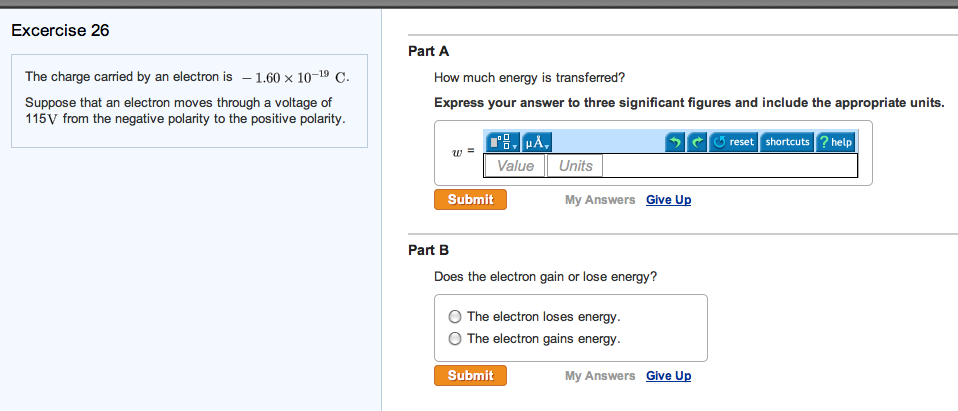Reset the Part A answer

coord(733,142)
